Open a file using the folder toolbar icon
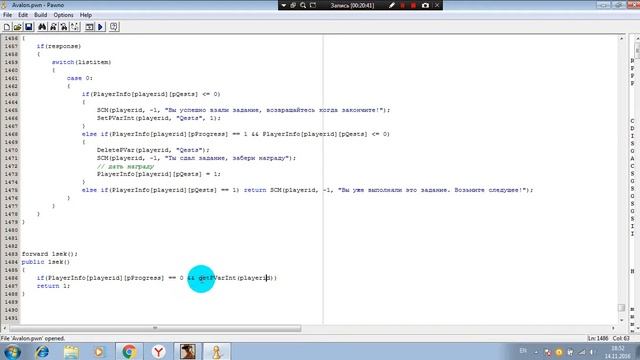This screenshot has height=360, width=640. point(18,27)
